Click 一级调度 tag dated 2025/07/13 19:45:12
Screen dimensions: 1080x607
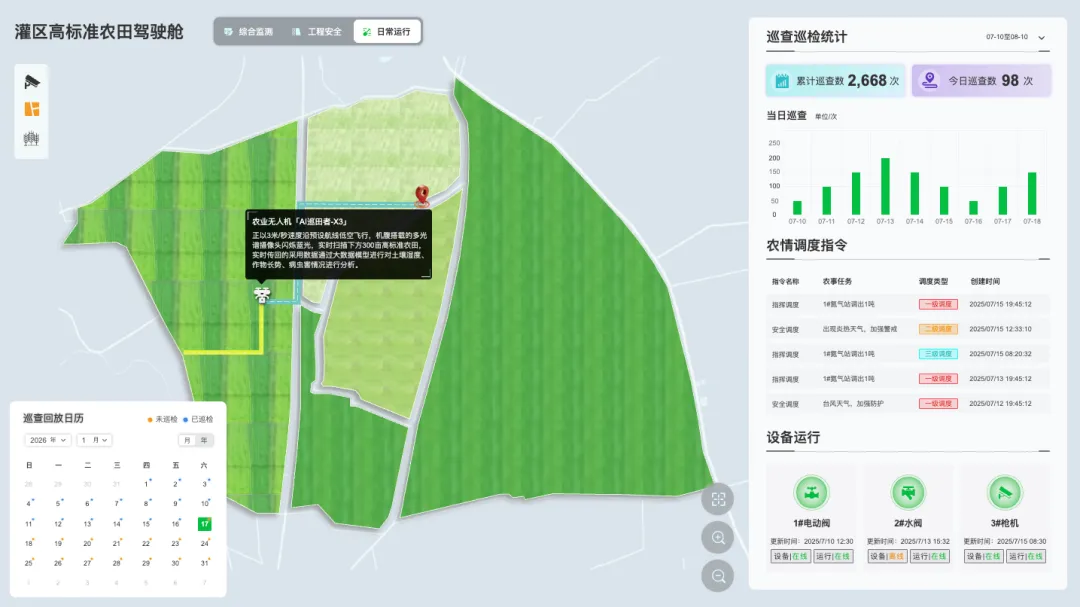pyautogui.click(x=938, y=379)
